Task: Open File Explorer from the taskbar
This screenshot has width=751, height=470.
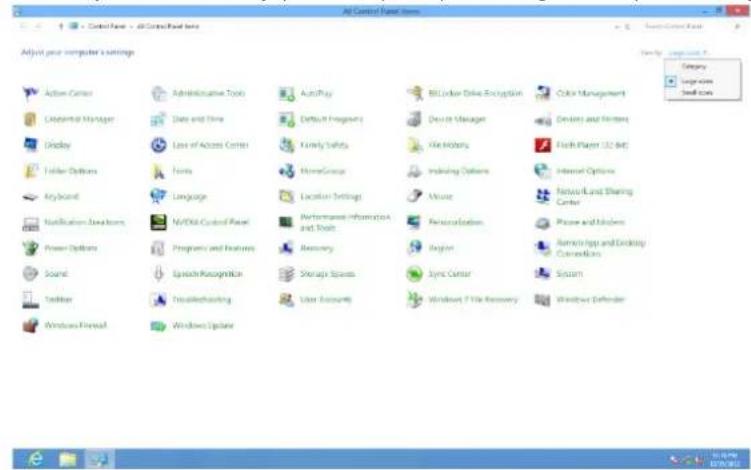Action: 68,459
